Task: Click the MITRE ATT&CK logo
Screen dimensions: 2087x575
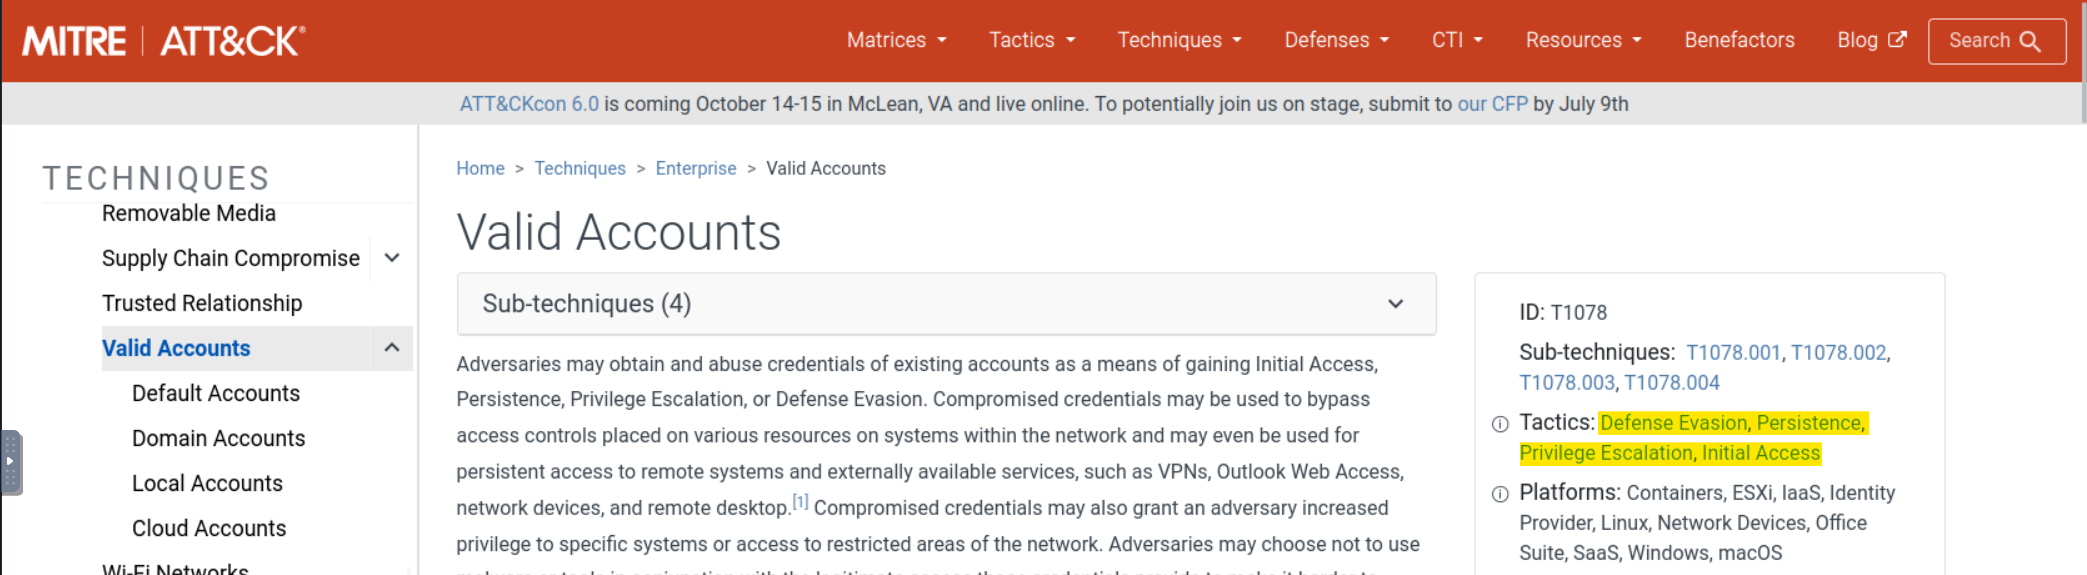Action: pyautogui.click(x=163, y=41)
